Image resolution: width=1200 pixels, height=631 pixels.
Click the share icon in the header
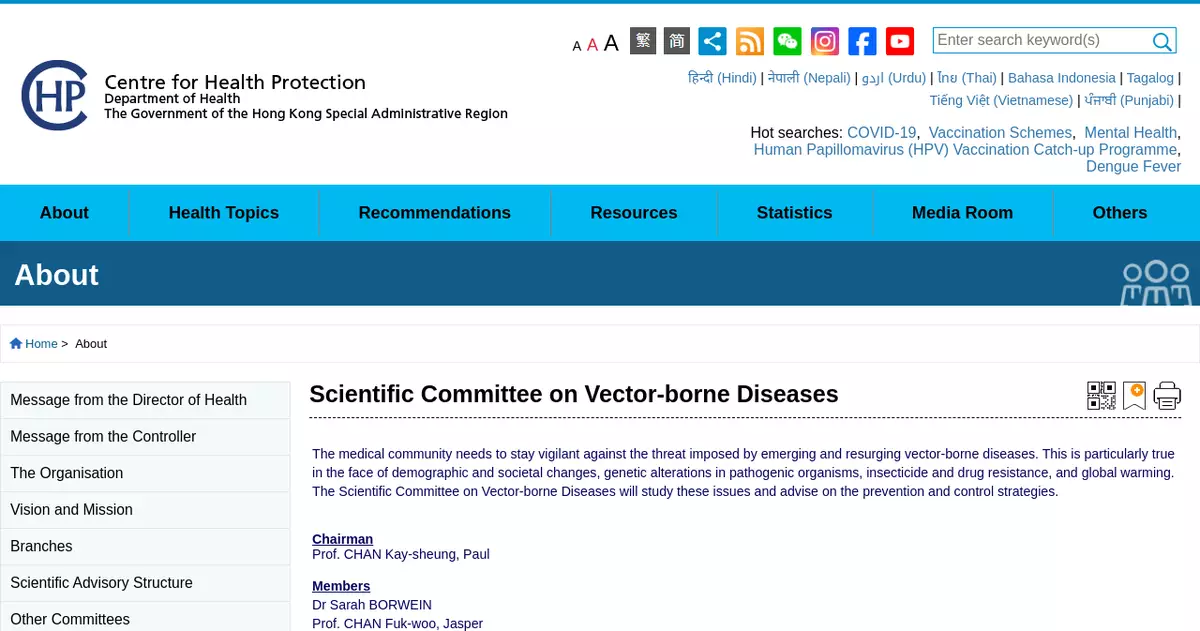pos(712,41)
